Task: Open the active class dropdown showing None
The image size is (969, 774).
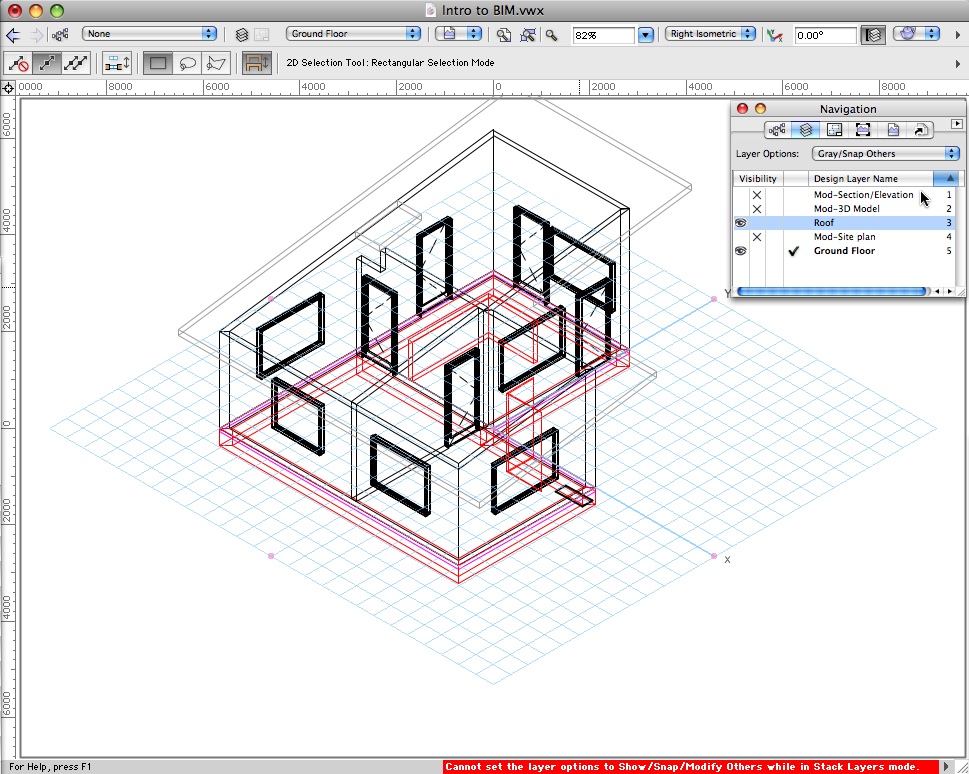Action: pos(149,34)
